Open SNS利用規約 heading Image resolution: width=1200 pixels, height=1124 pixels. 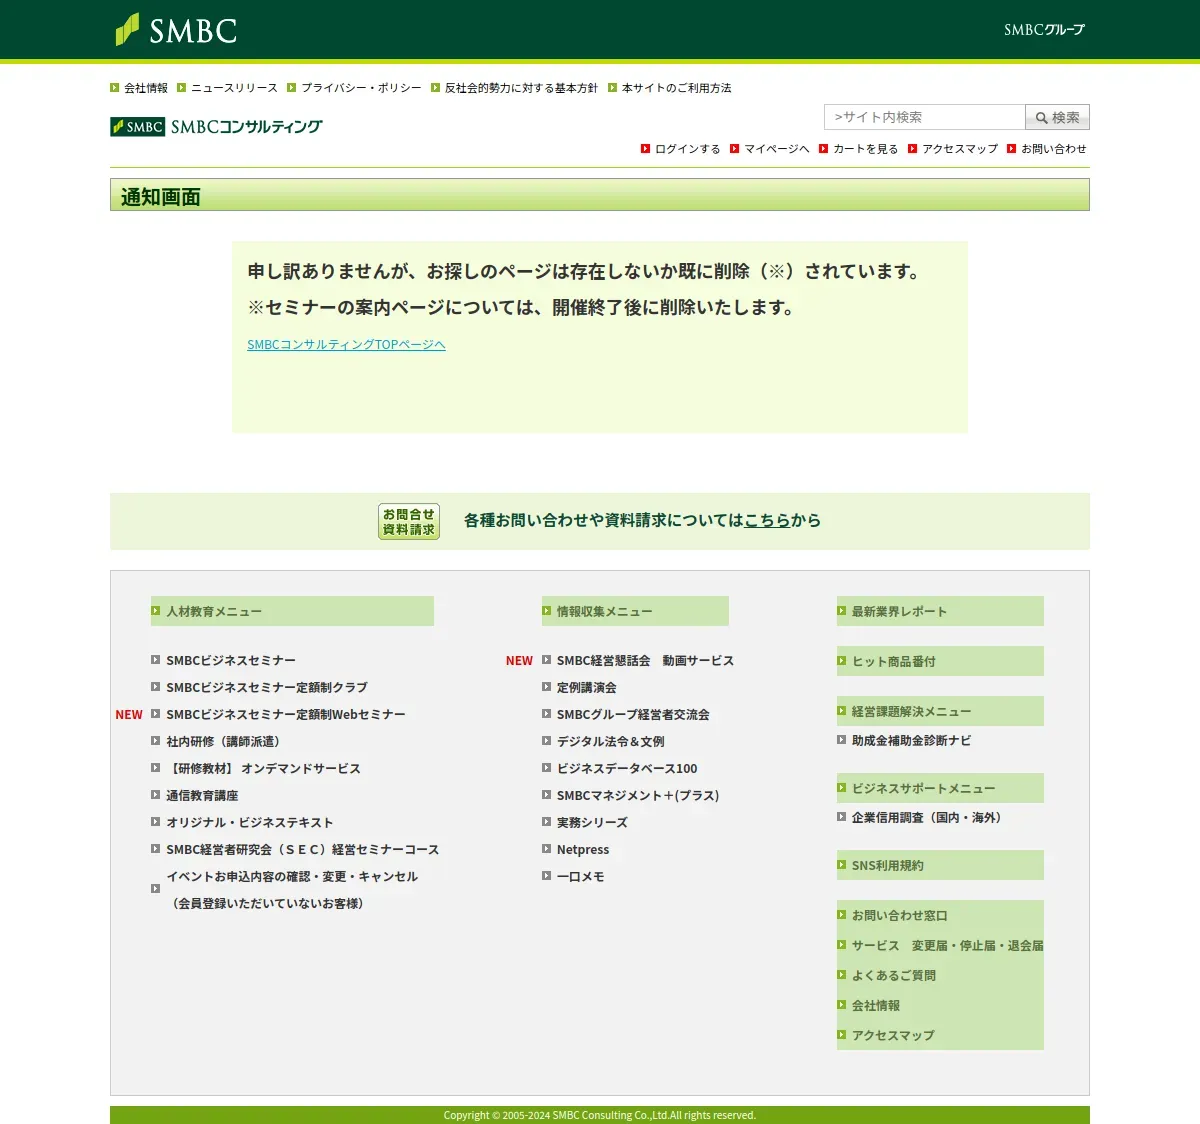click(x=940, y=865)
